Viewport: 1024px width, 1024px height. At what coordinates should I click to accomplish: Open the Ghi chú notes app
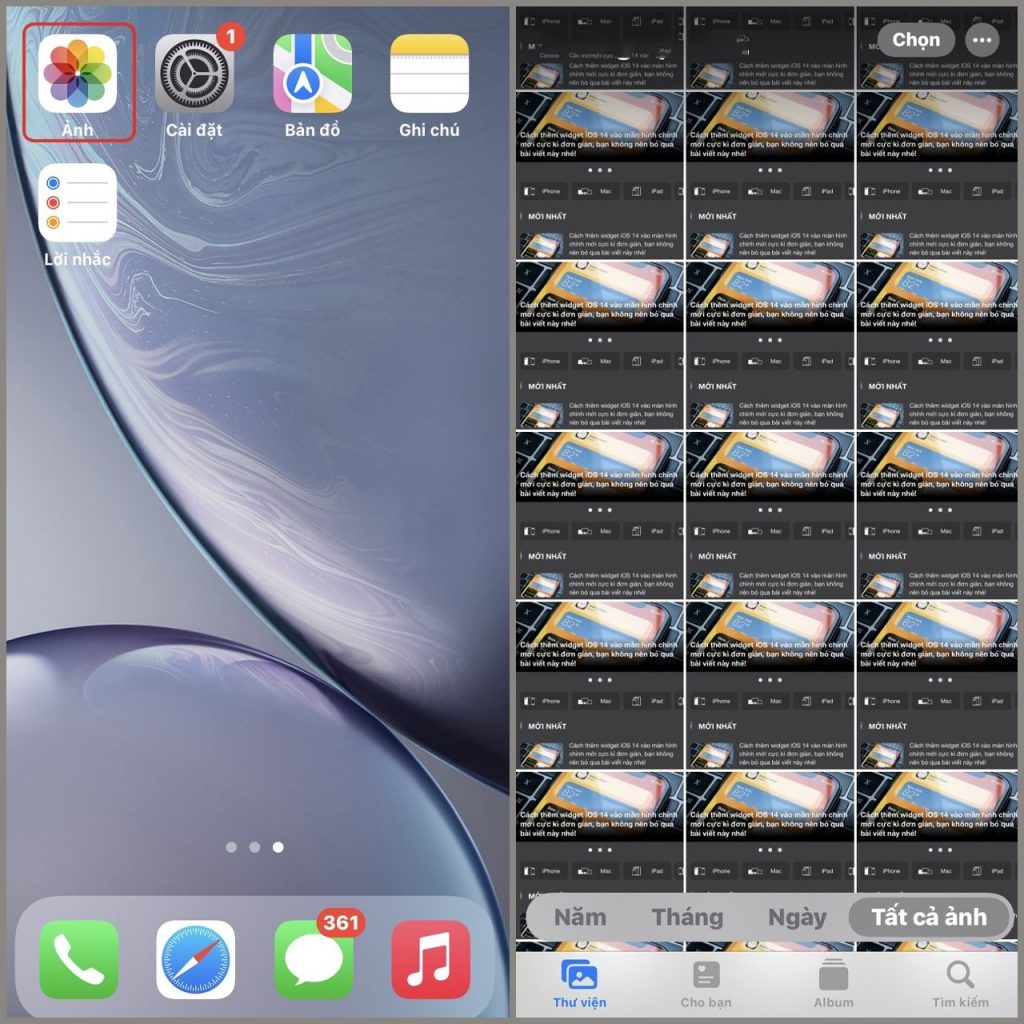429,73
